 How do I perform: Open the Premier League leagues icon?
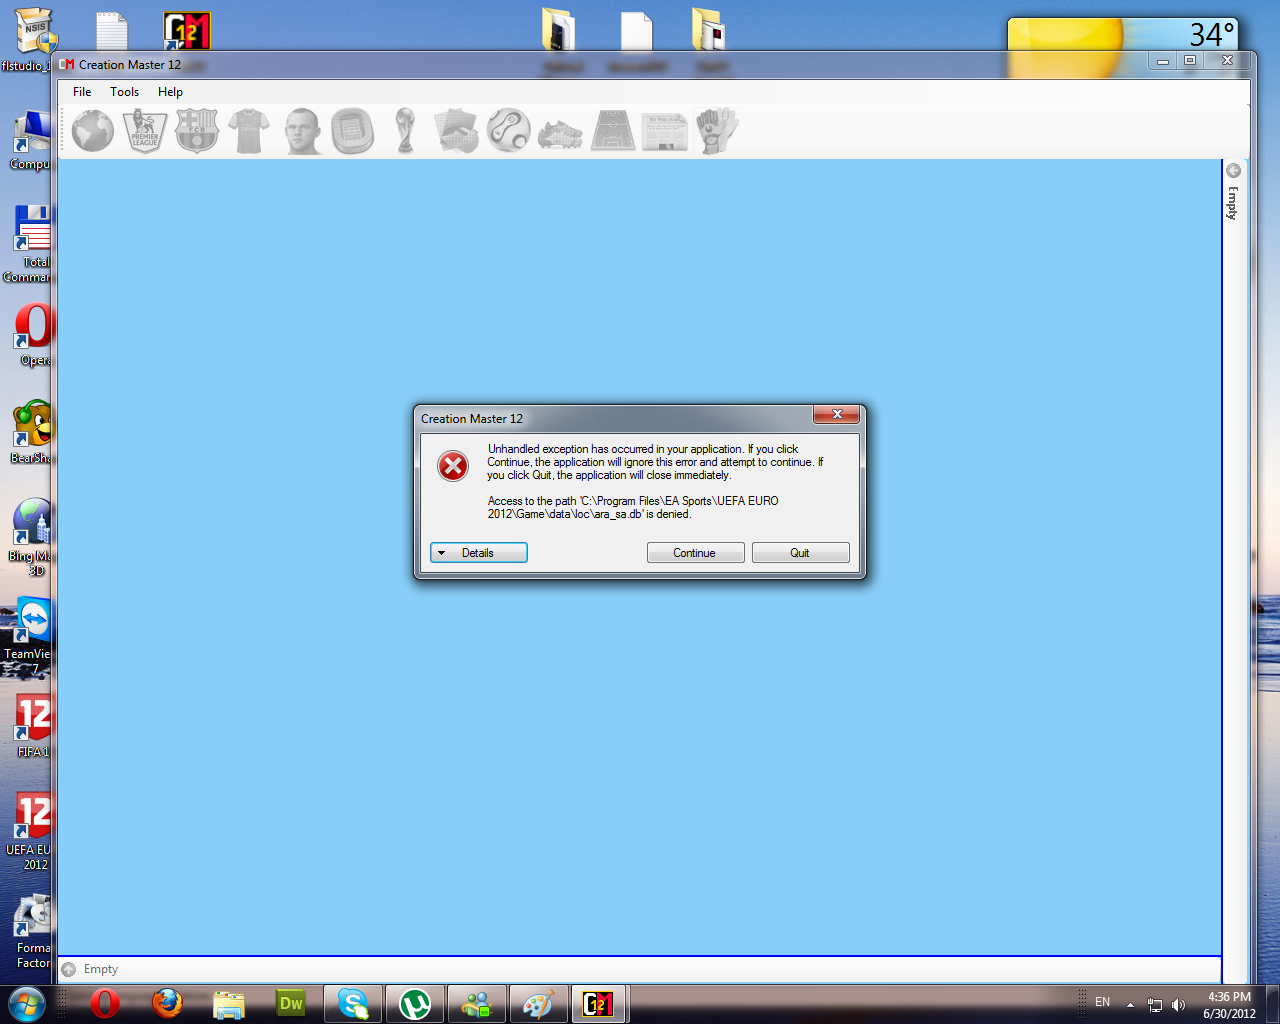[x=145, y=131]
